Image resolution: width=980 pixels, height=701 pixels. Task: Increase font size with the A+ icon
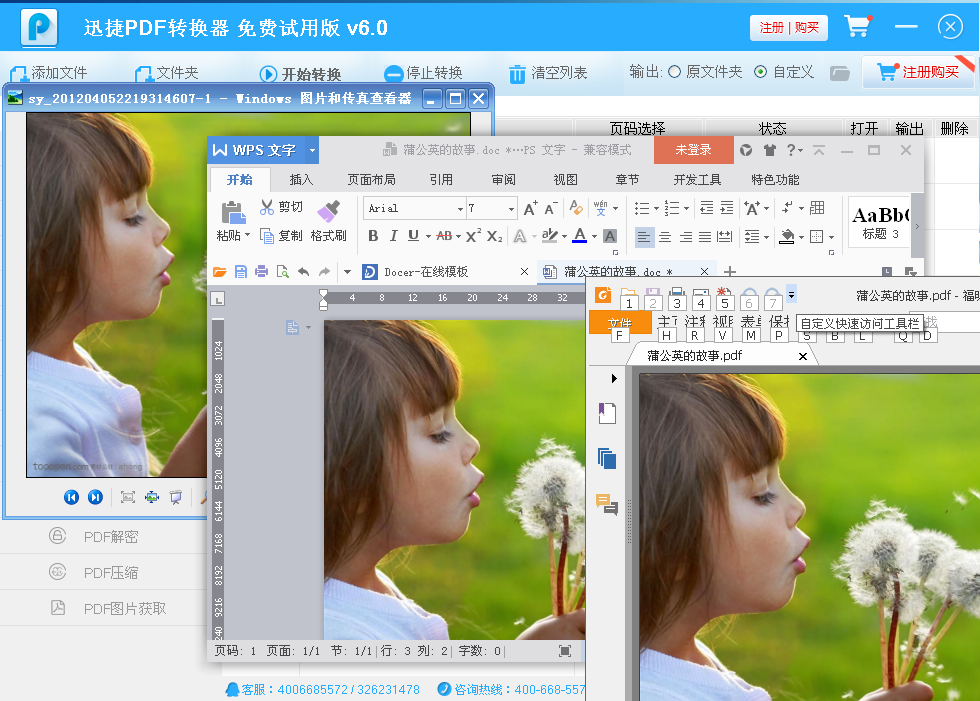[530, 209]
